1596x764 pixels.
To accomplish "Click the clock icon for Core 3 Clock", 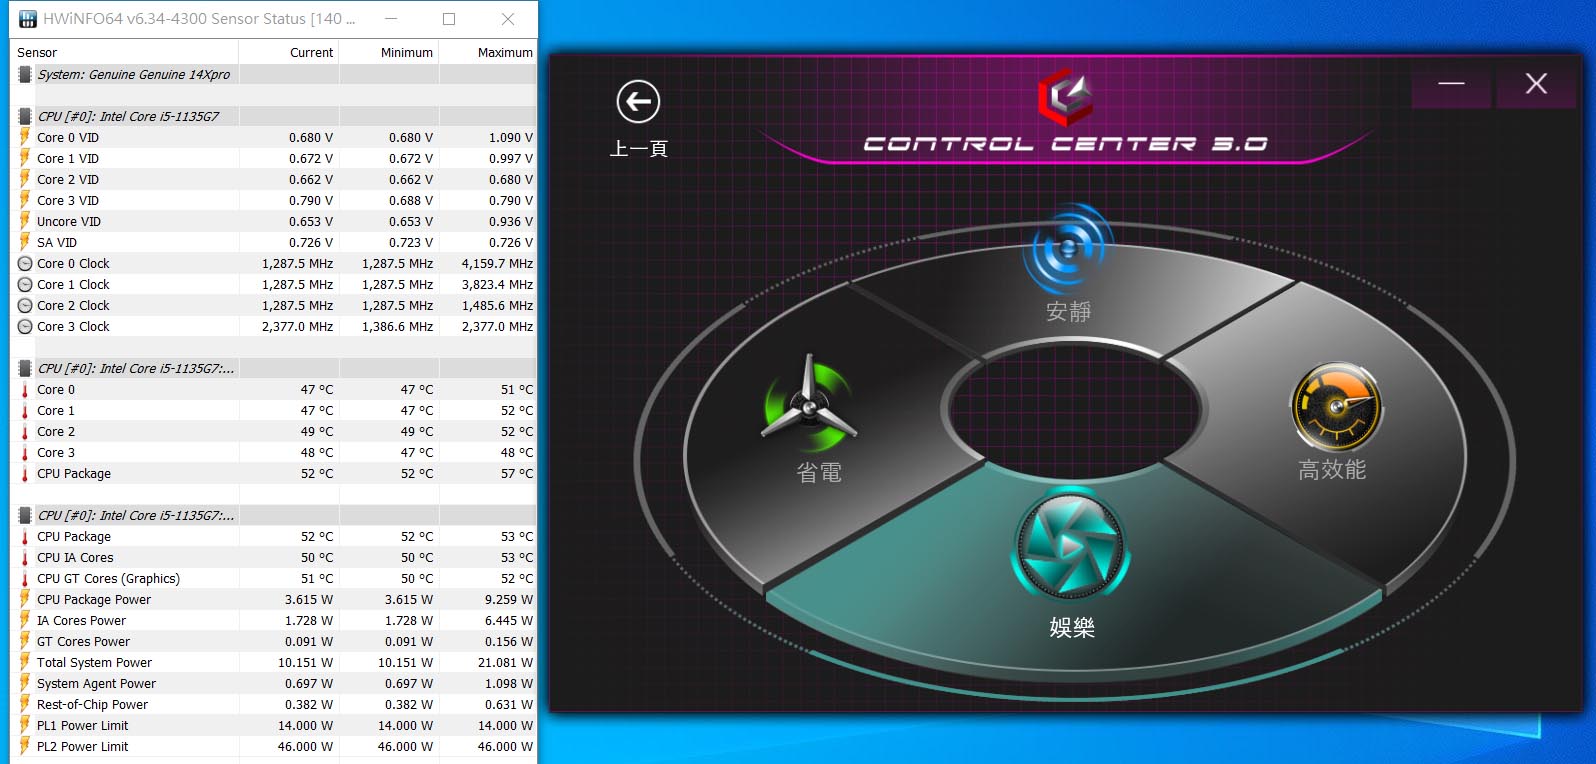I will coord(25,327).
